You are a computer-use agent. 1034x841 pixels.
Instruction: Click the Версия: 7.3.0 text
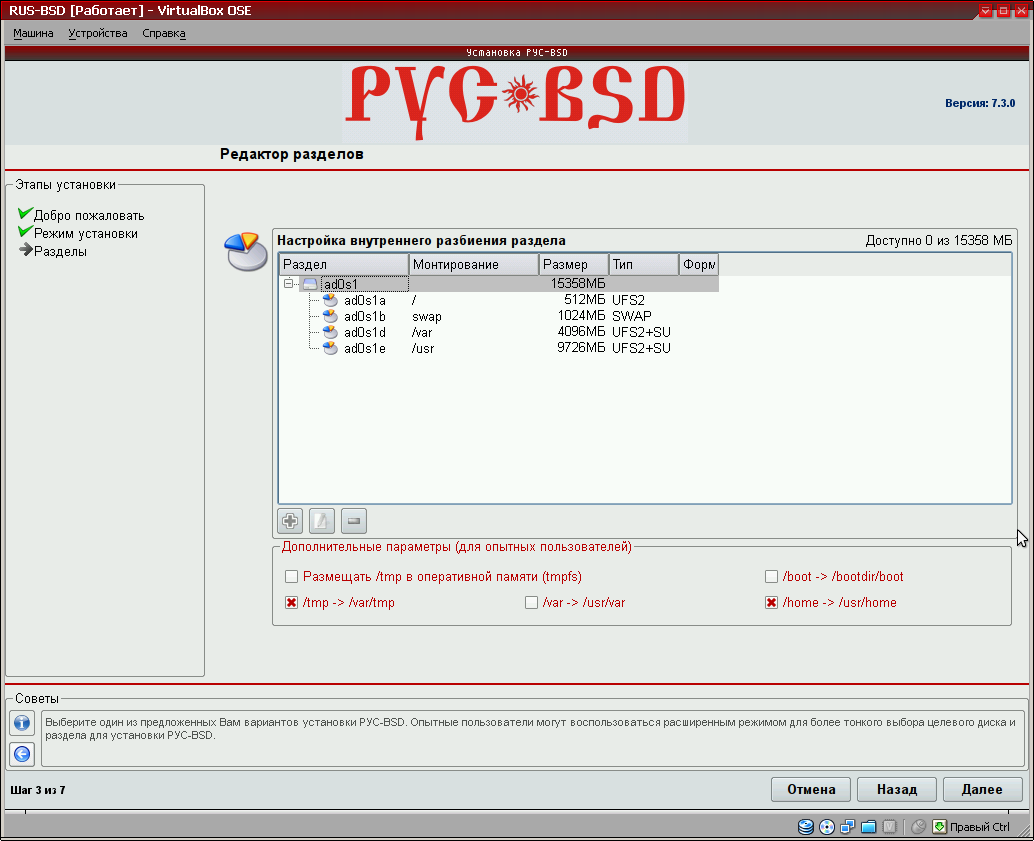point(980,103)
